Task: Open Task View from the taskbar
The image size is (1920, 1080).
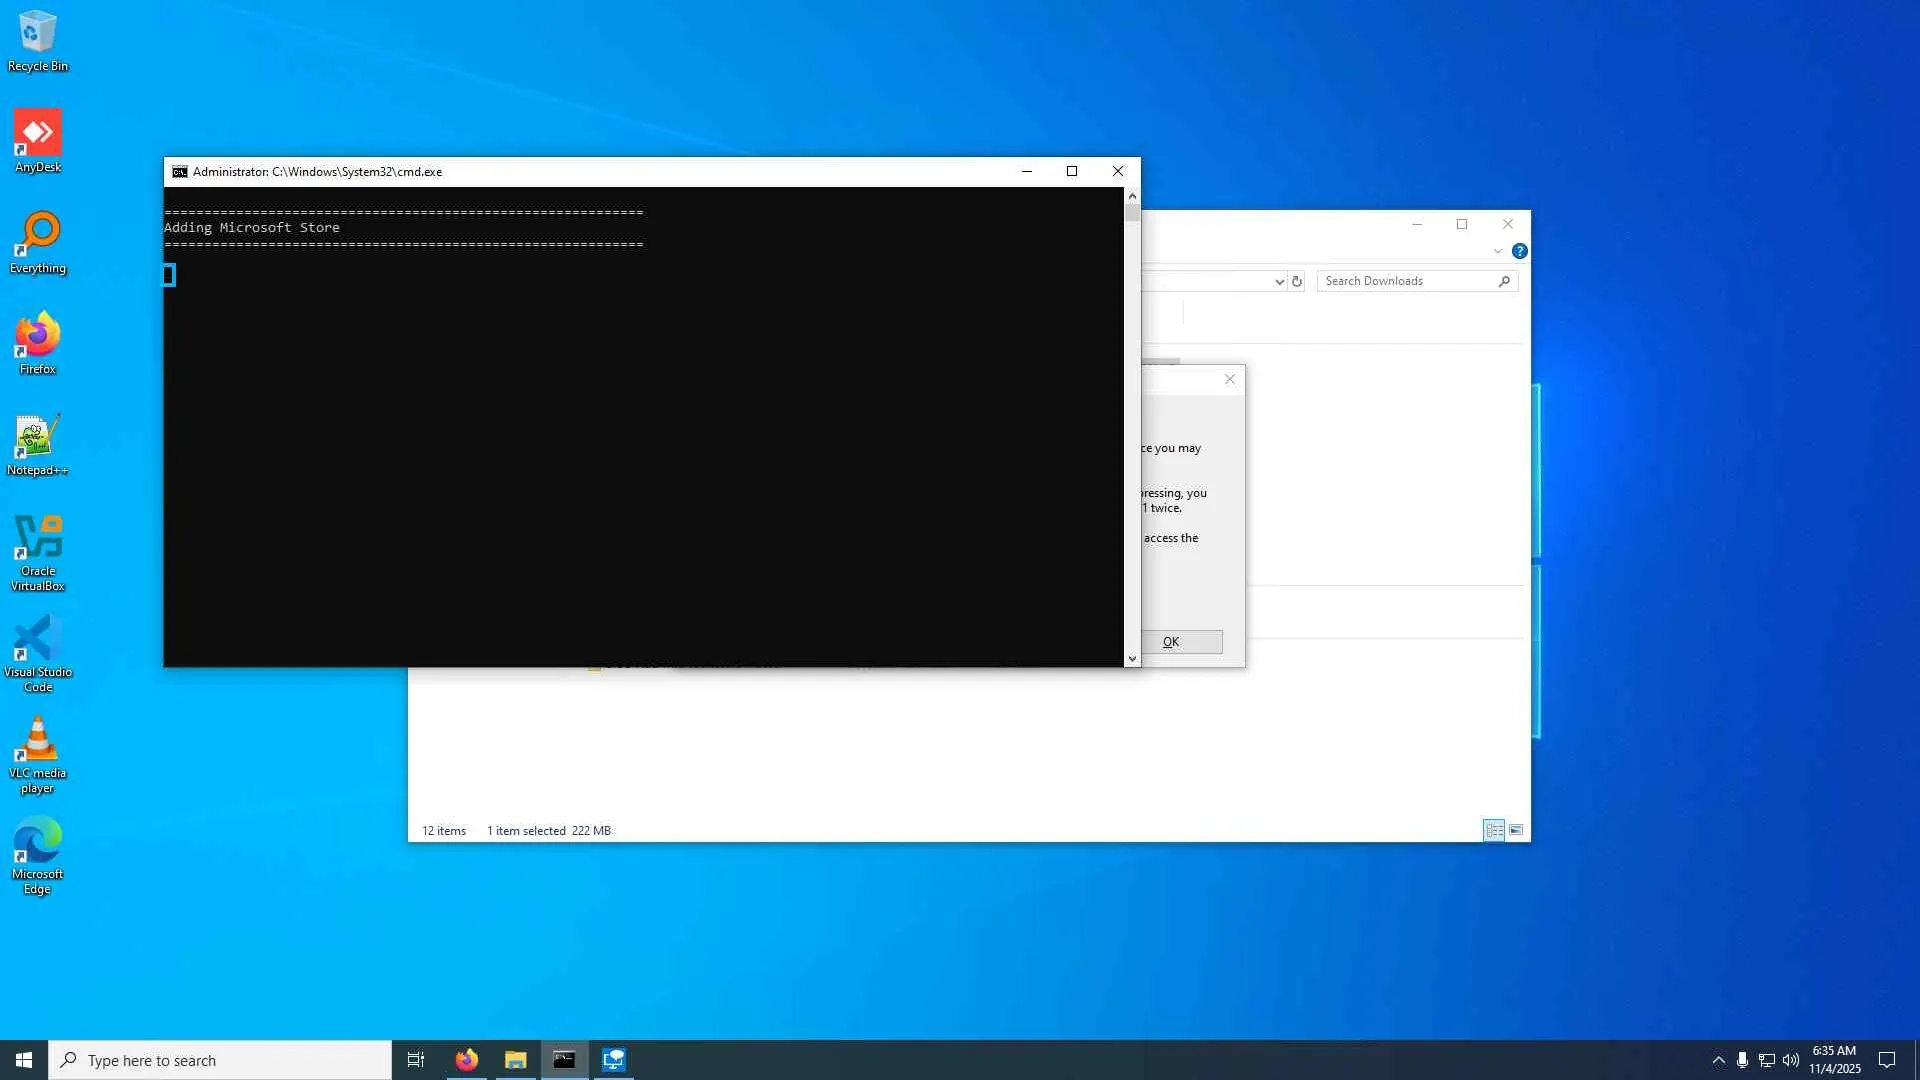Action: click(x=416, y=1060)
